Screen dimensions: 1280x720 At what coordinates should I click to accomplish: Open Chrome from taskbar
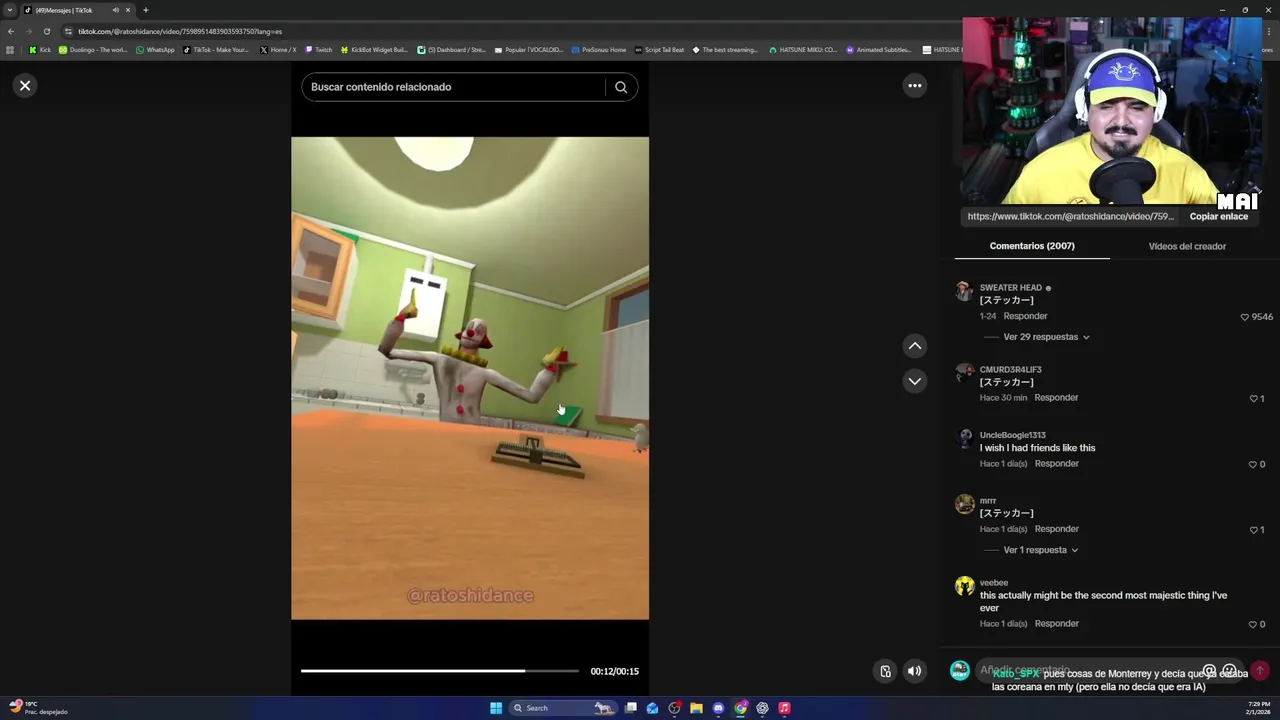click(740, 708)
